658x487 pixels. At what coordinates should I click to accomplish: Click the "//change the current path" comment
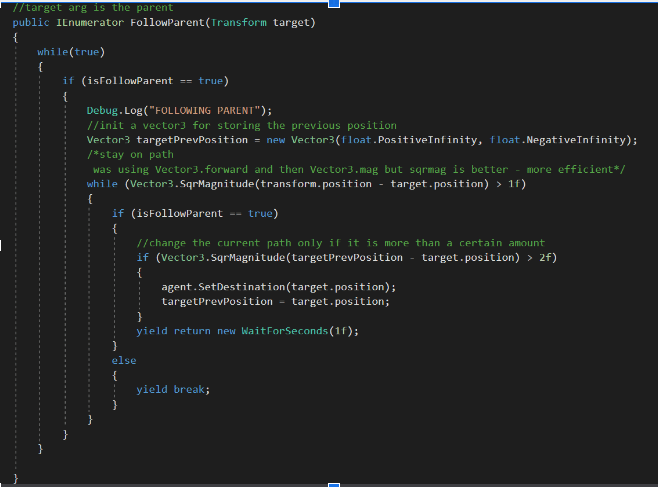(341, 243)
